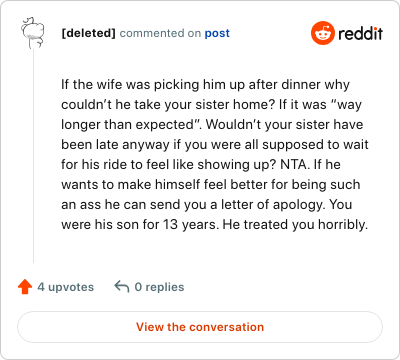400x360 pixels.
Task: Click the View the conversation button
Action: 200,327
